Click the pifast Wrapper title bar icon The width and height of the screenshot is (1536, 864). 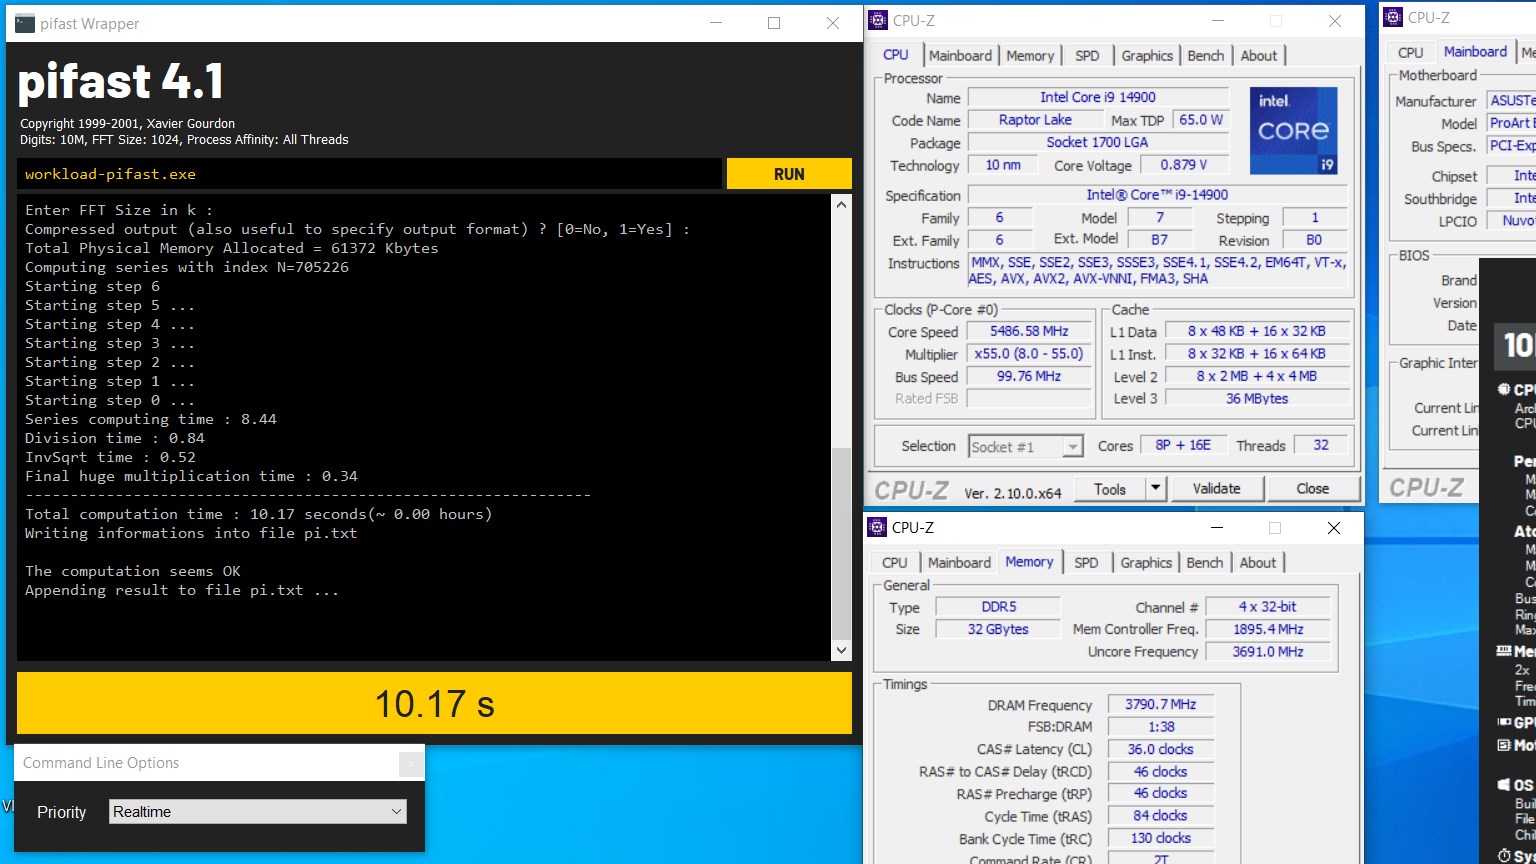(25, 23)
